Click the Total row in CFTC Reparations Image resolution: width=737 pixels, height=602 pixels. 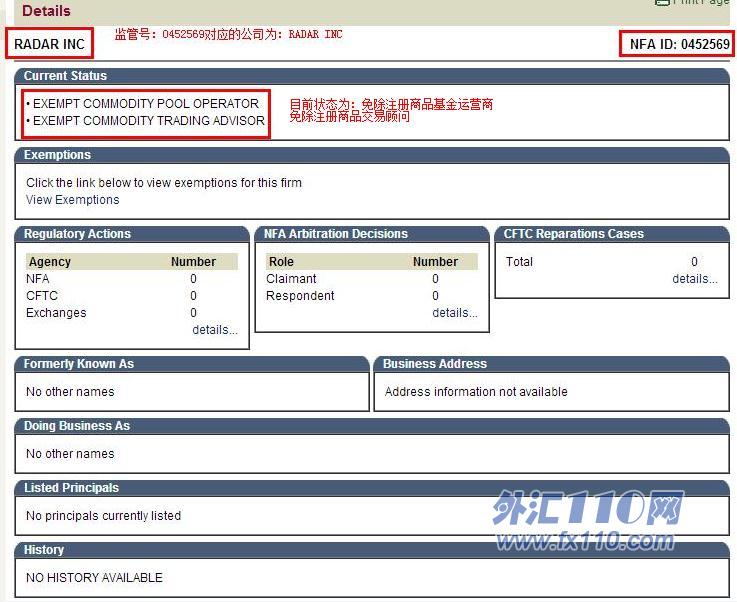[612, 262]
